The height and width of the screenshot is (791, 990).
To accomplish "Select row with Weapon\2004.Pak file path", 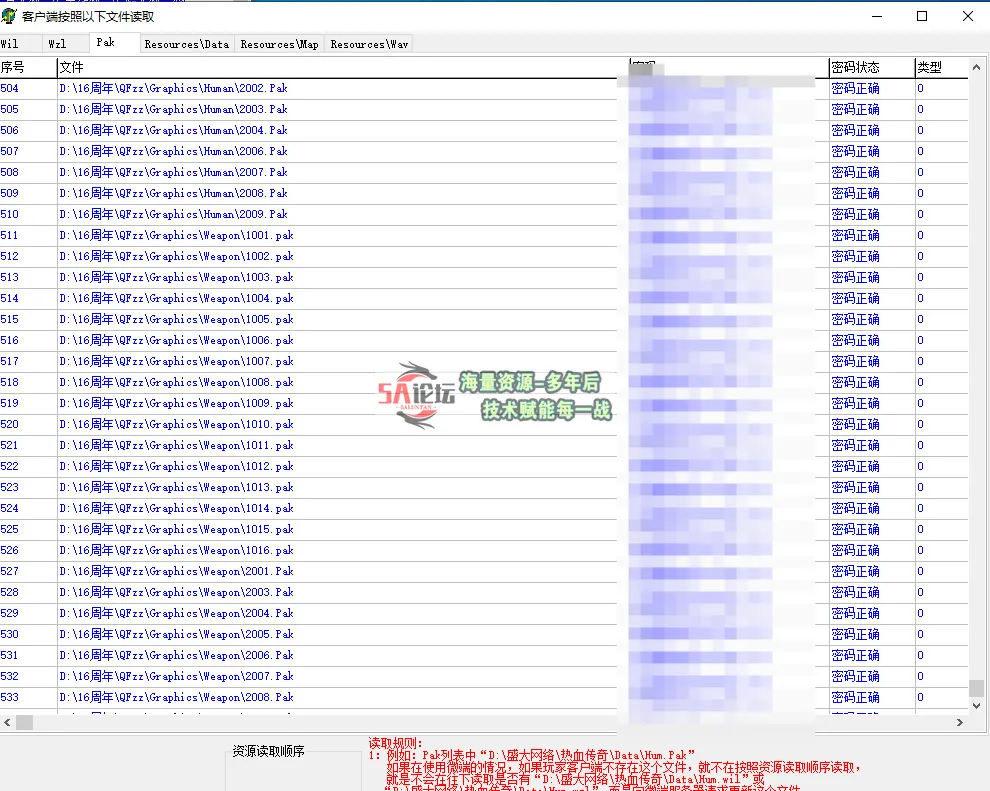I will point(484,613).
